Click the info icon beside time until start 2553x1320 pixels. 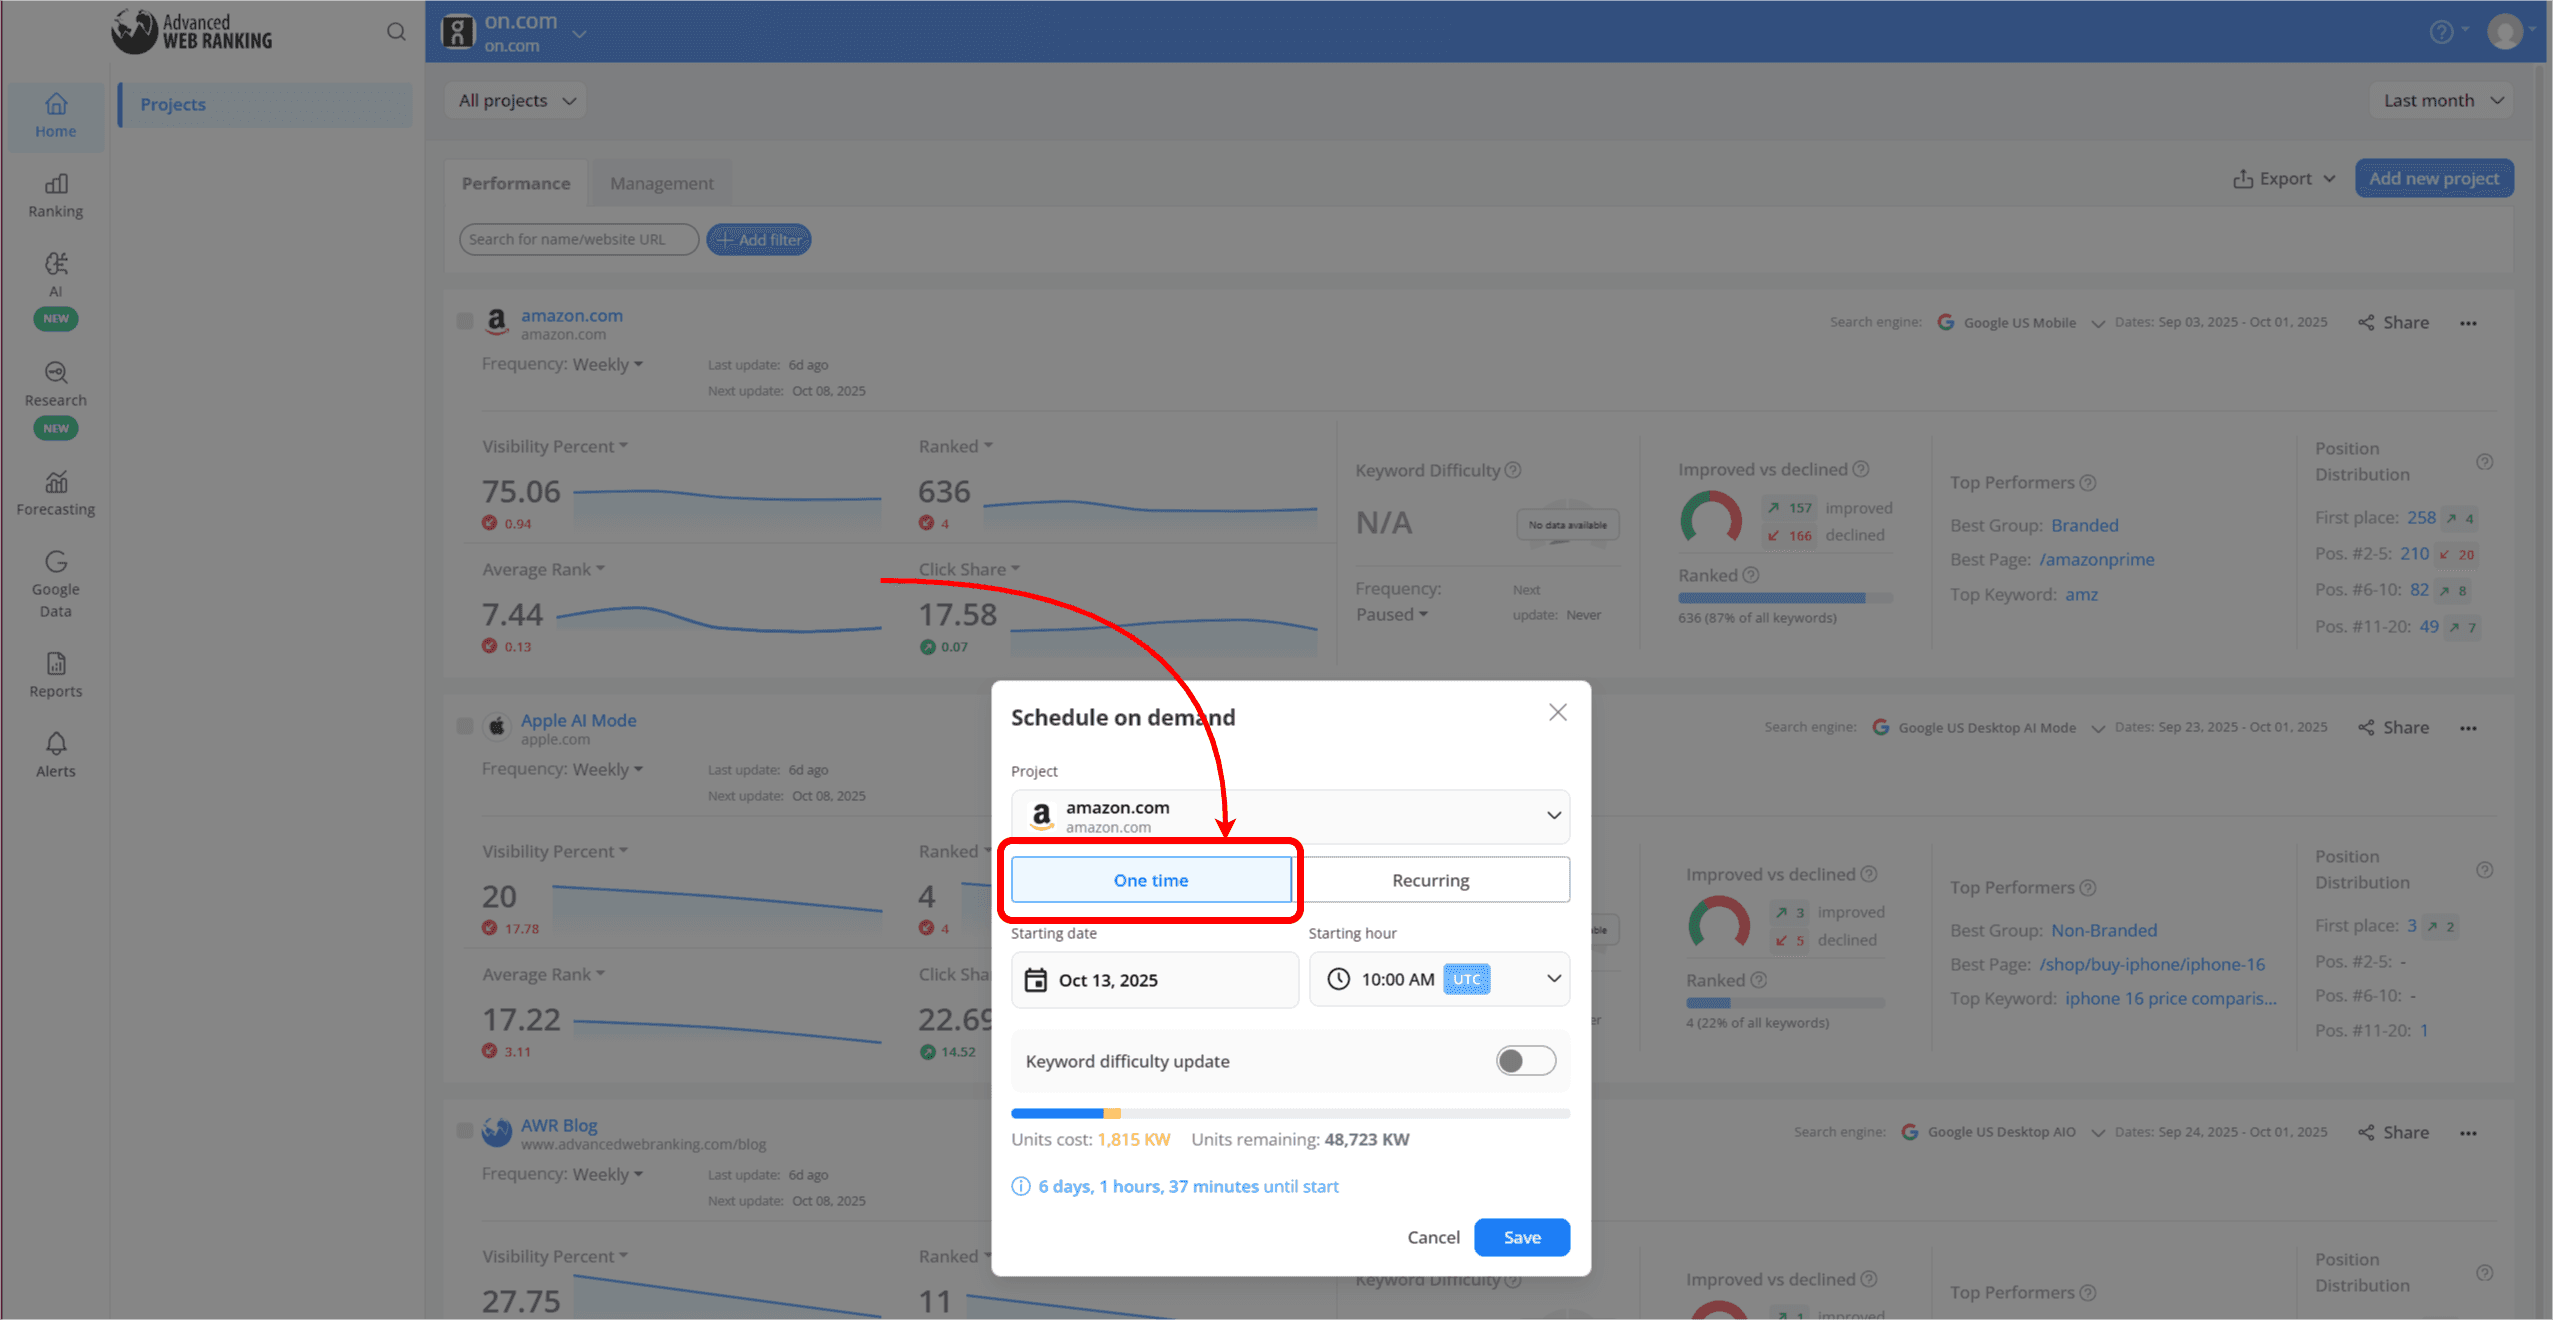pyautogui.click(x=1021, y=1186)
